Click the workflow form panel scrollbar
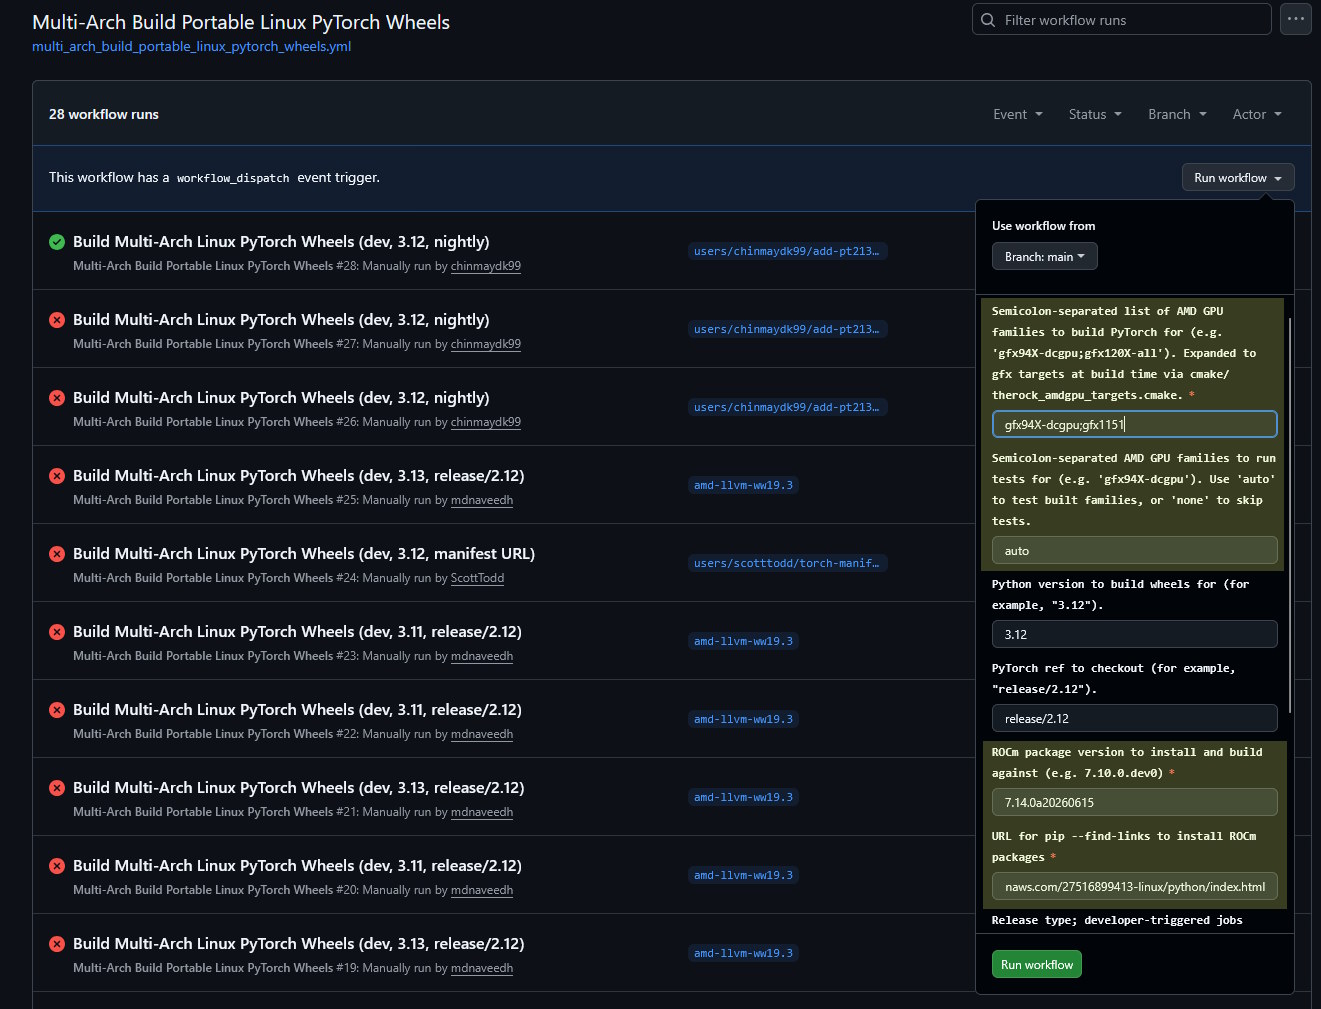Image resolution: width=1321 pixels, height=1009 pixels. pyautogui.click(x=1290, y=515)
